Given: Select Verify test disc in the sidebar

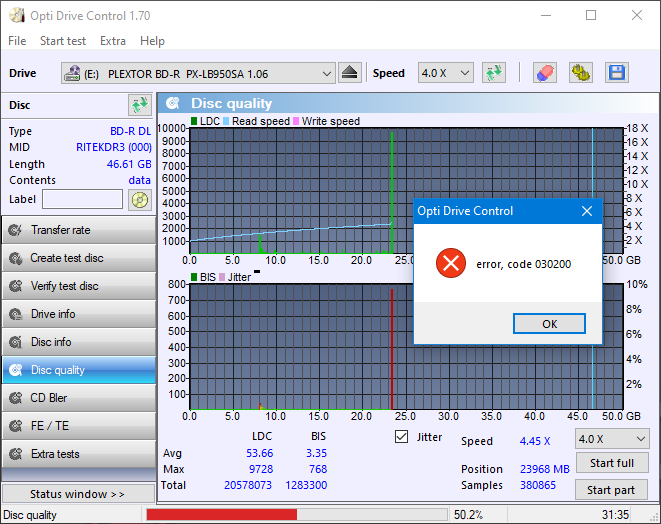Looking at the screenshot, I should (79, 286).
